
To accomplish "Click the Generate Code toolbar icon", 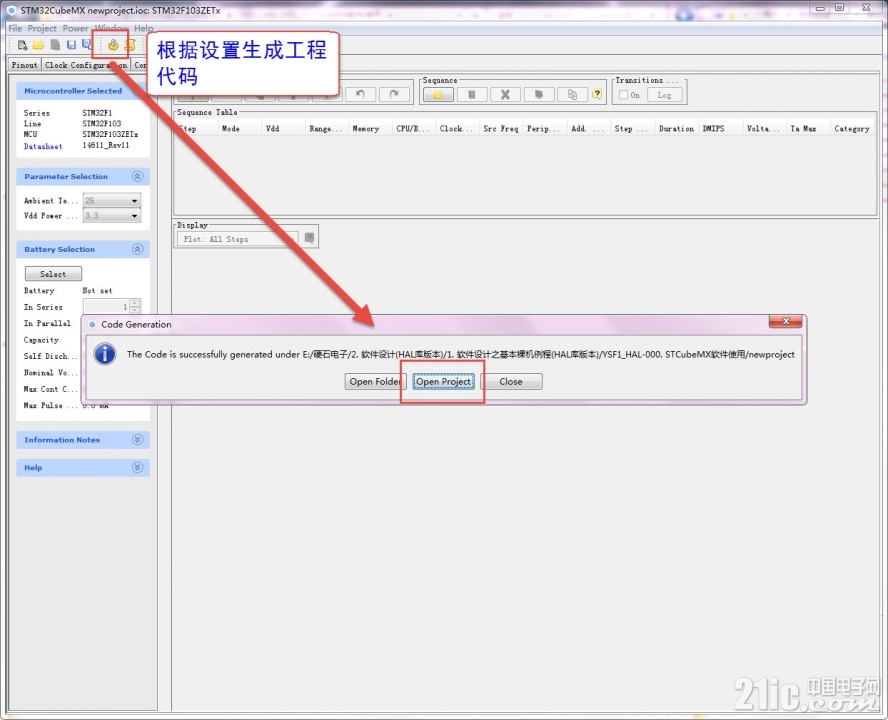I will (113, 45).
